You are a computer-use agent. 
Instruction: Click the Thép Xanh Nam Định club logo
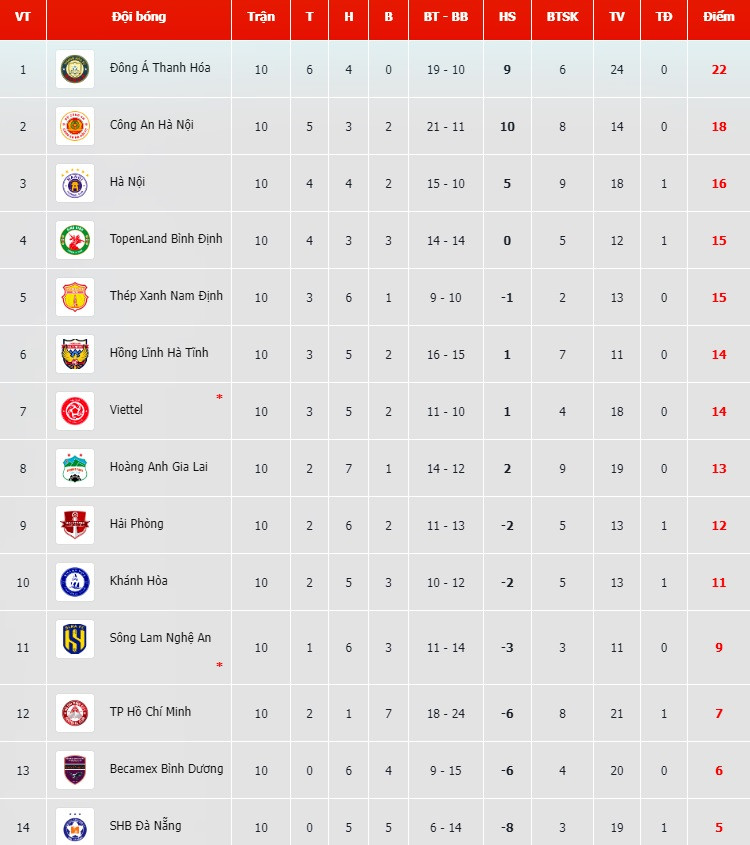(x=75, y=297)
